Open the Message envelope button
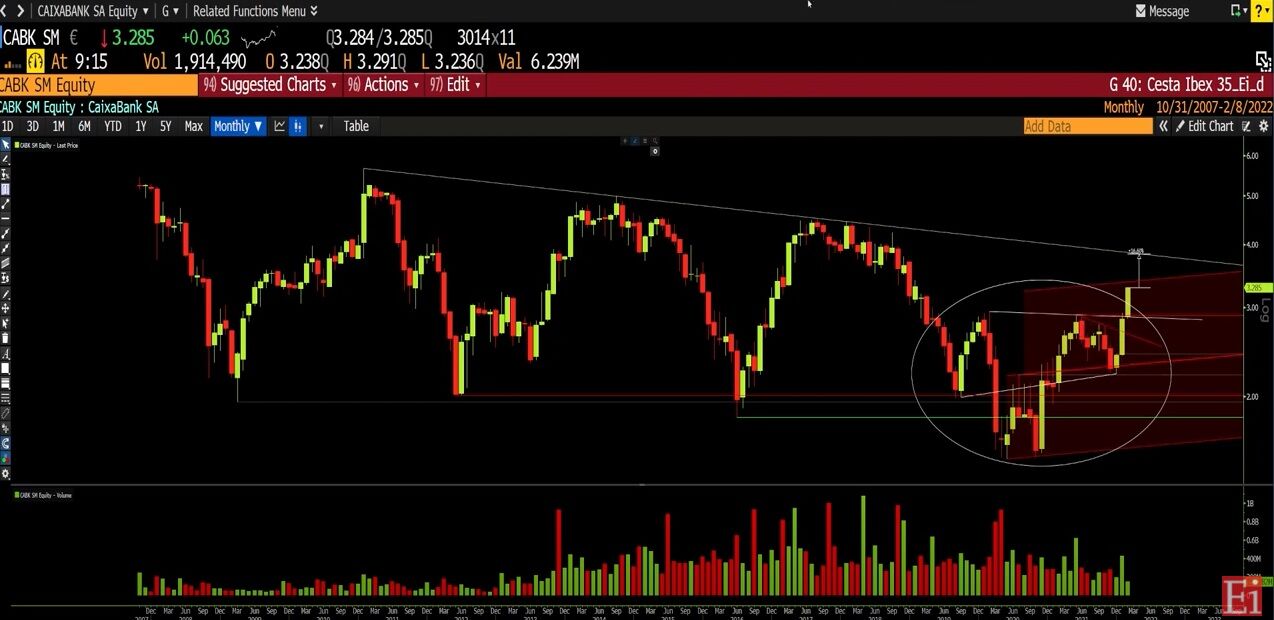The height and width of the screenshot is (620, 1274). click(1163, 11)
